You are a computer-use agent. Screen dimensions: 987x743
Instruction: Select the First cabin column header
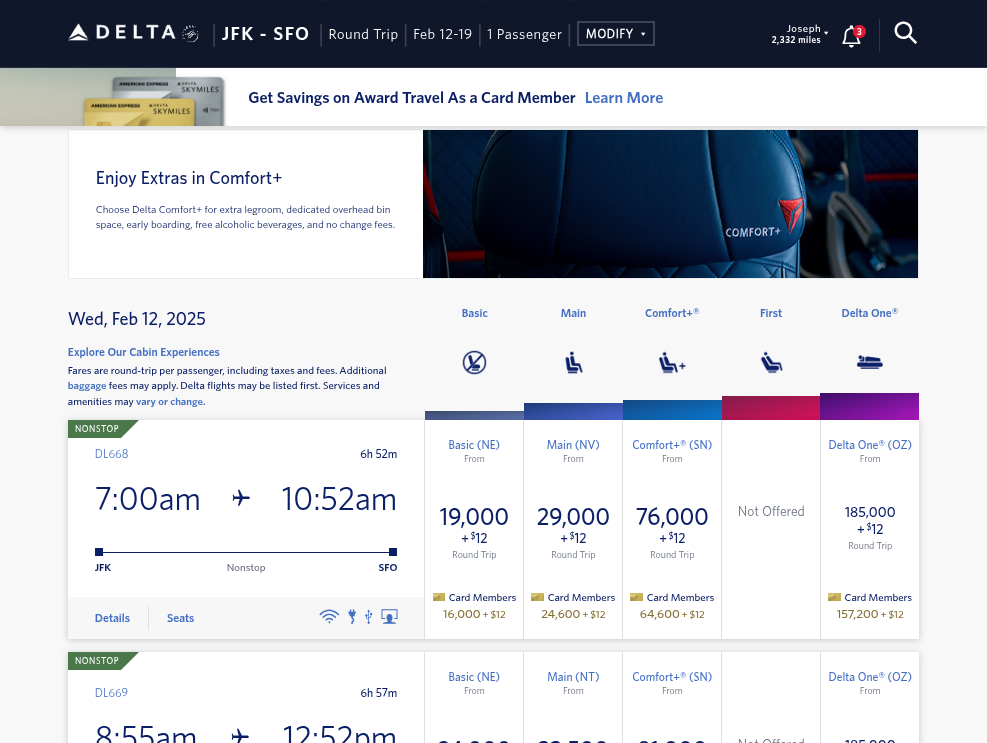tap(770, 313)
